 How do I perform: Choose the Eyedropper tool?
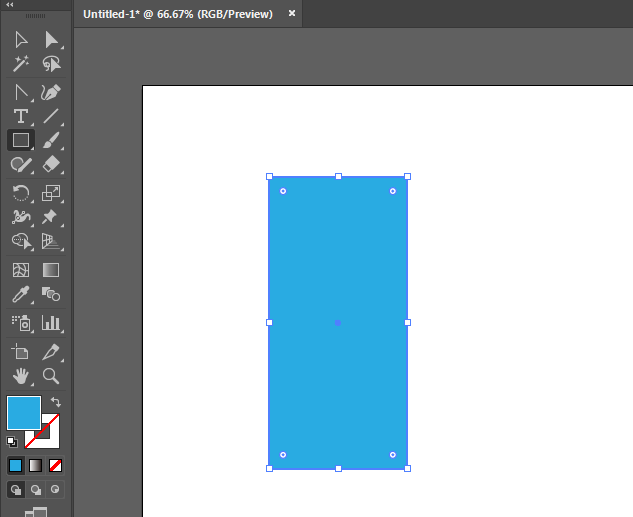point(20,295)
